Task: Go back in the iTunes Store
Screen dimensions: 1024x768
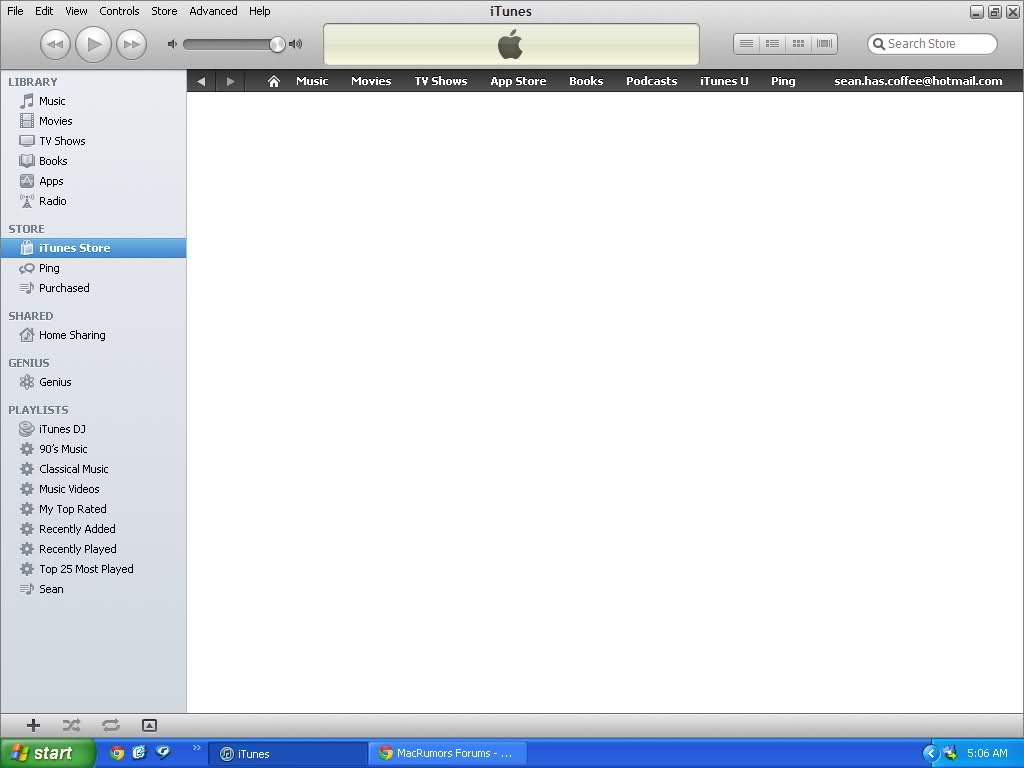Action: (x=201, y=81)
